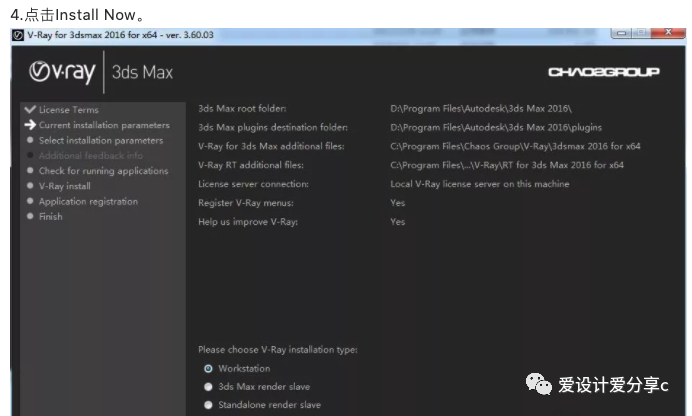This screenshot has width=692, height=416.
Task: Click the 3ds Max root folder label
Action: (x=242, y=109)
